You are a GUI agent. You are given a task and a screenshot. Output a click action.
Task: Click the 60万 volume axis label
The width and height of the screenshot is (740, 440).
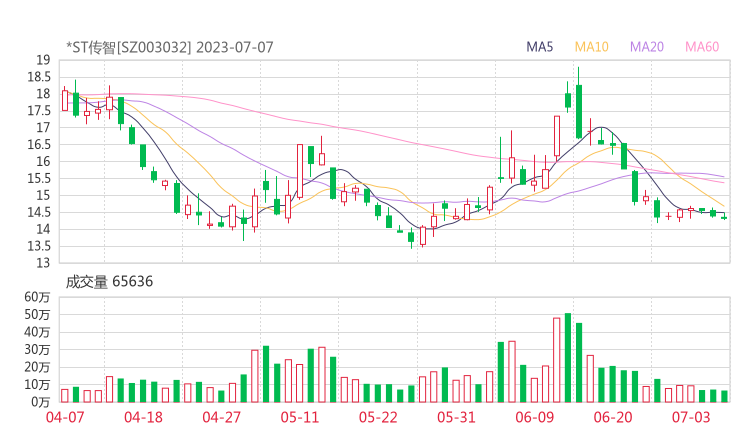37,298
